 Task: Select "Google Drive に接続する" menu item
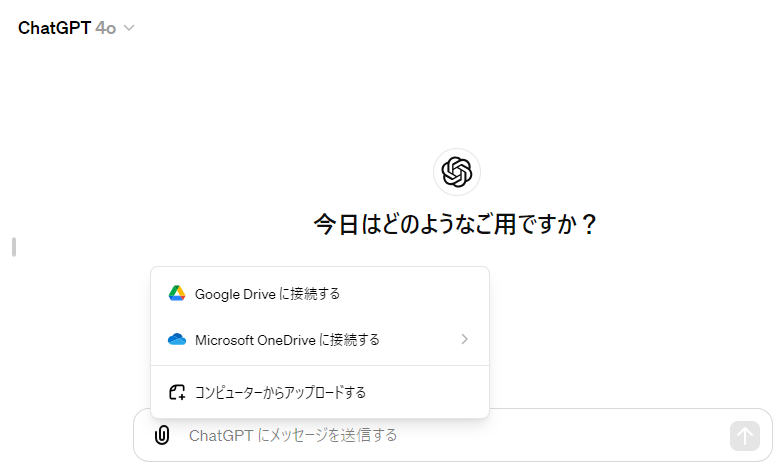click(268, 294)
